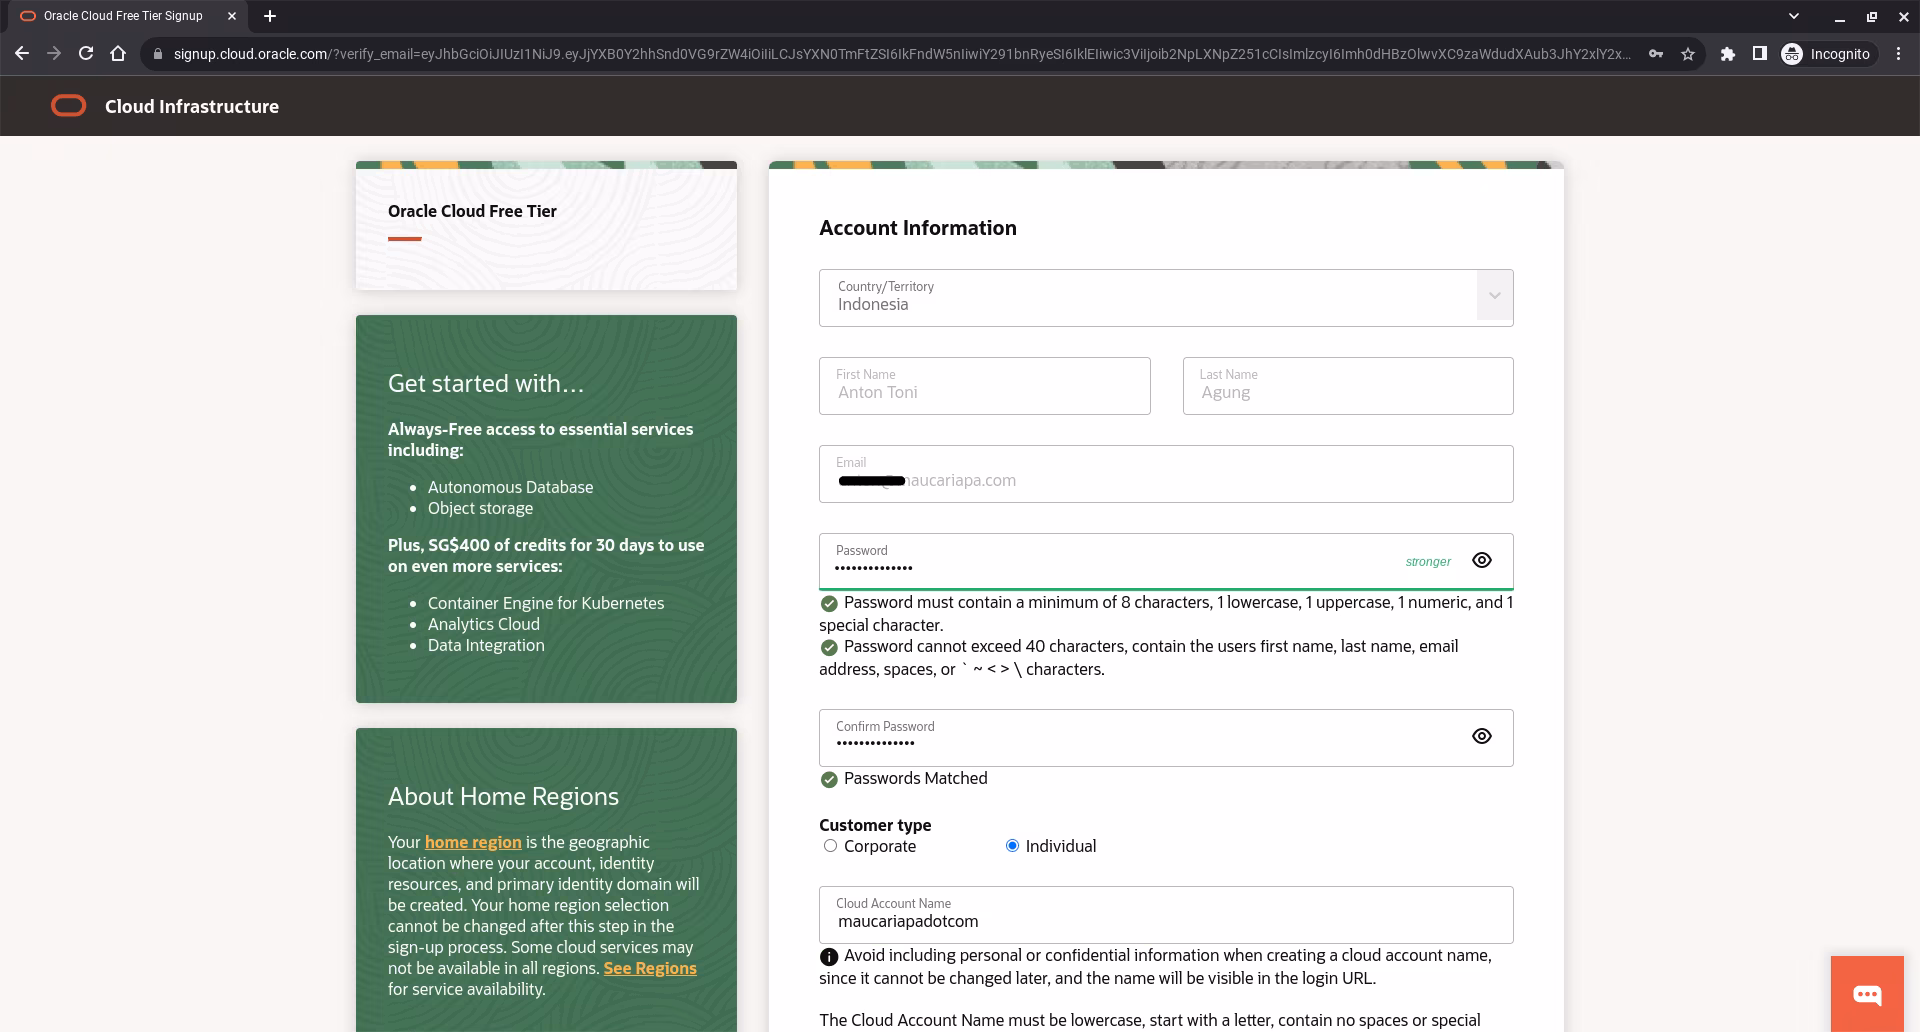Reload the Oracle signup page
1920x1032 pixels.
click(86, 54)
